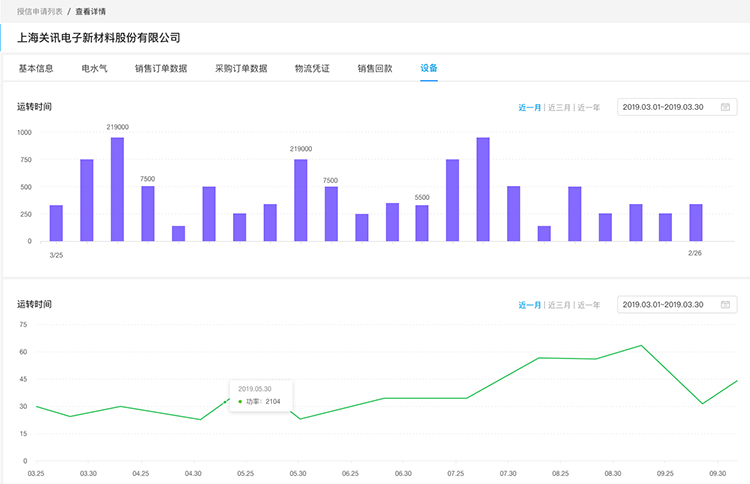Select the 设备 tab
750x484 pixels.
[429, 69]
